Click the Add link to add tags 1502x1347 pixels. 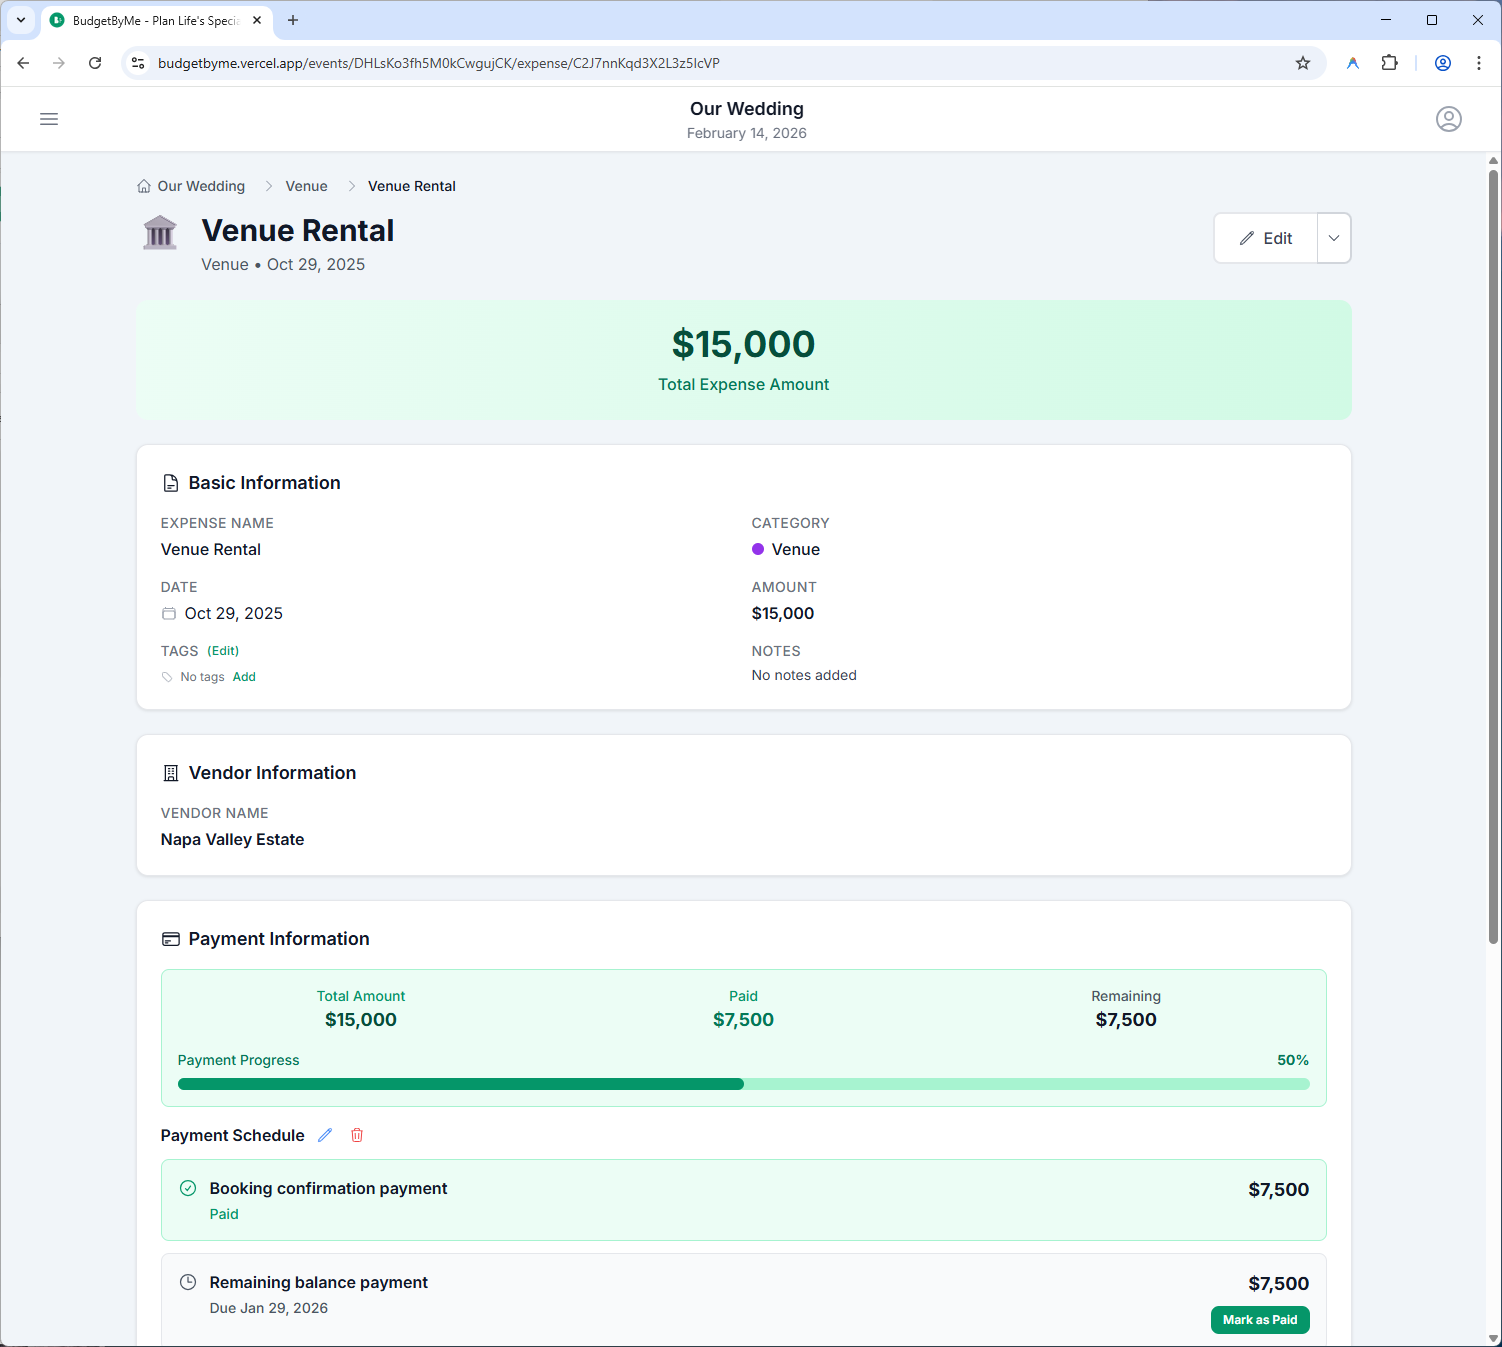point(244,676)
